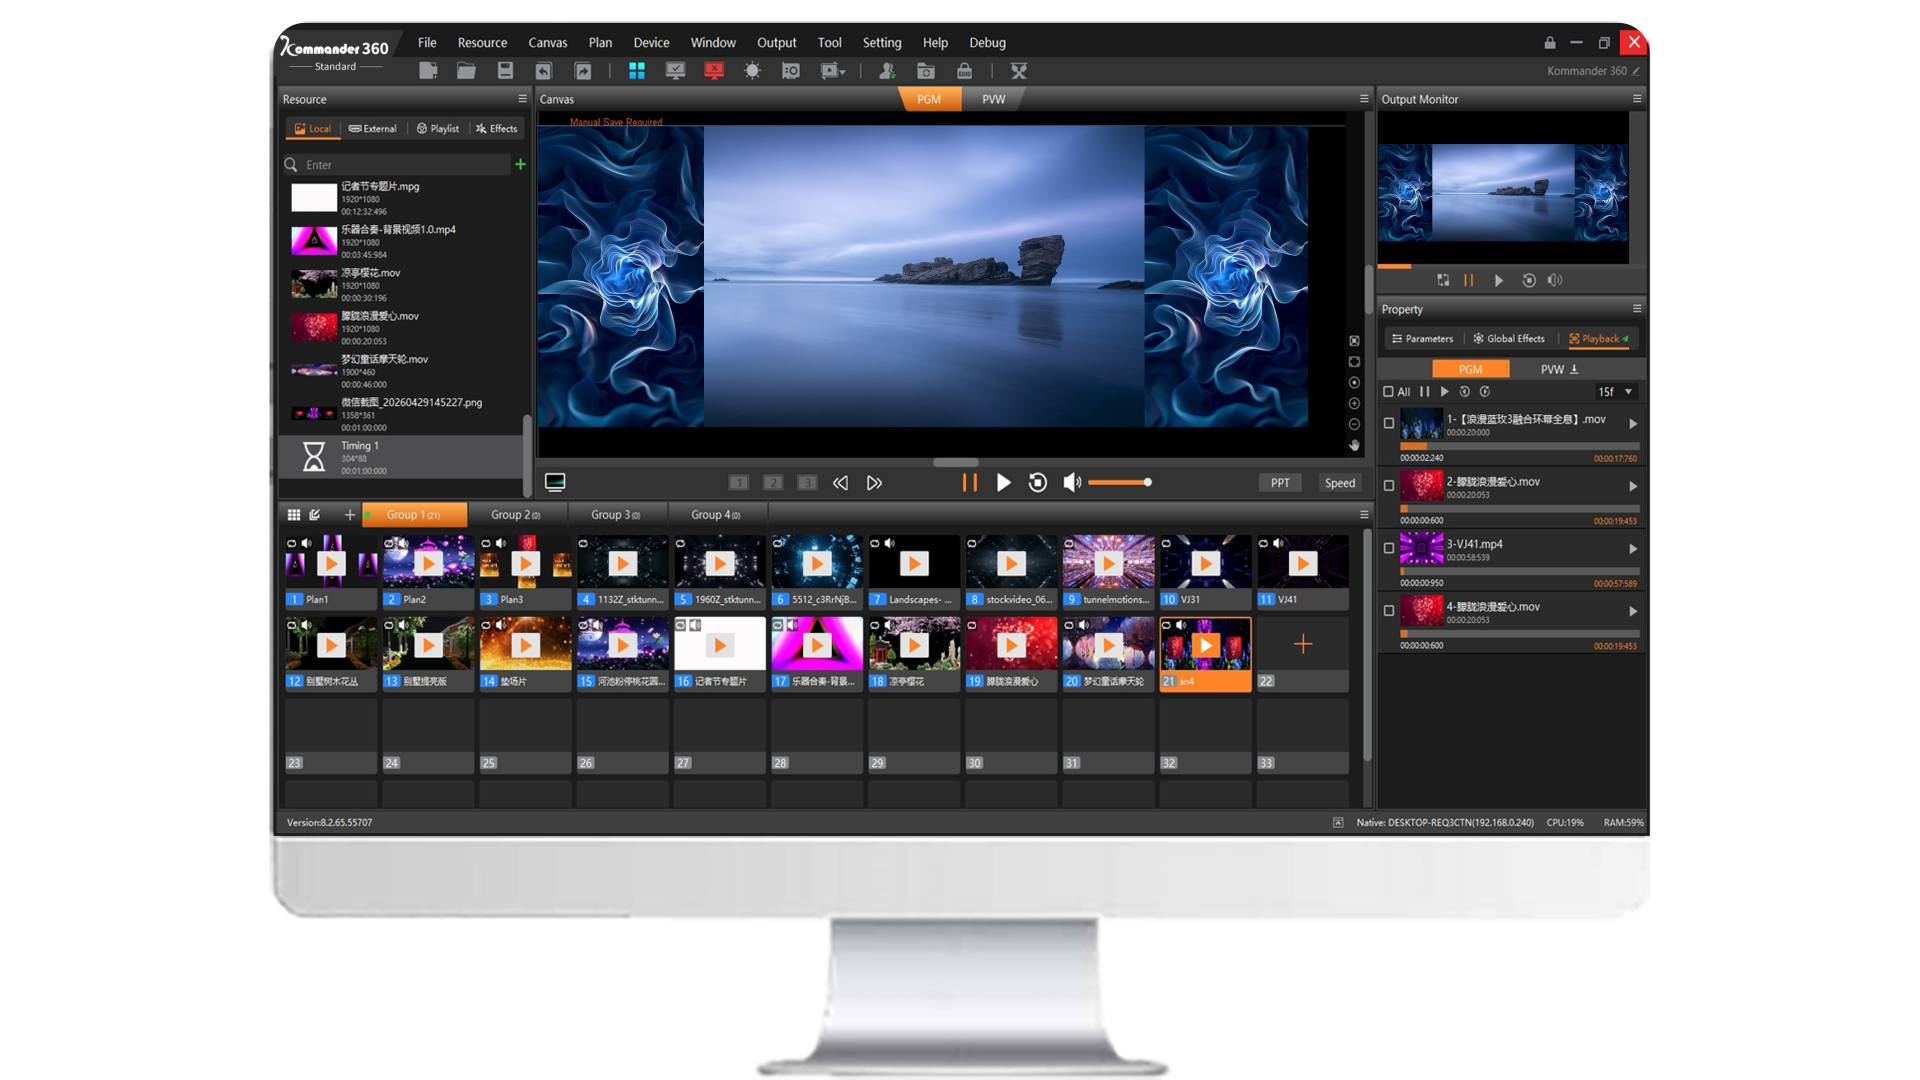The height and width of the screenshot is (1080, 1920).
Task: Open the grid view icon beside Group tabs
Action: pos(294,515)
